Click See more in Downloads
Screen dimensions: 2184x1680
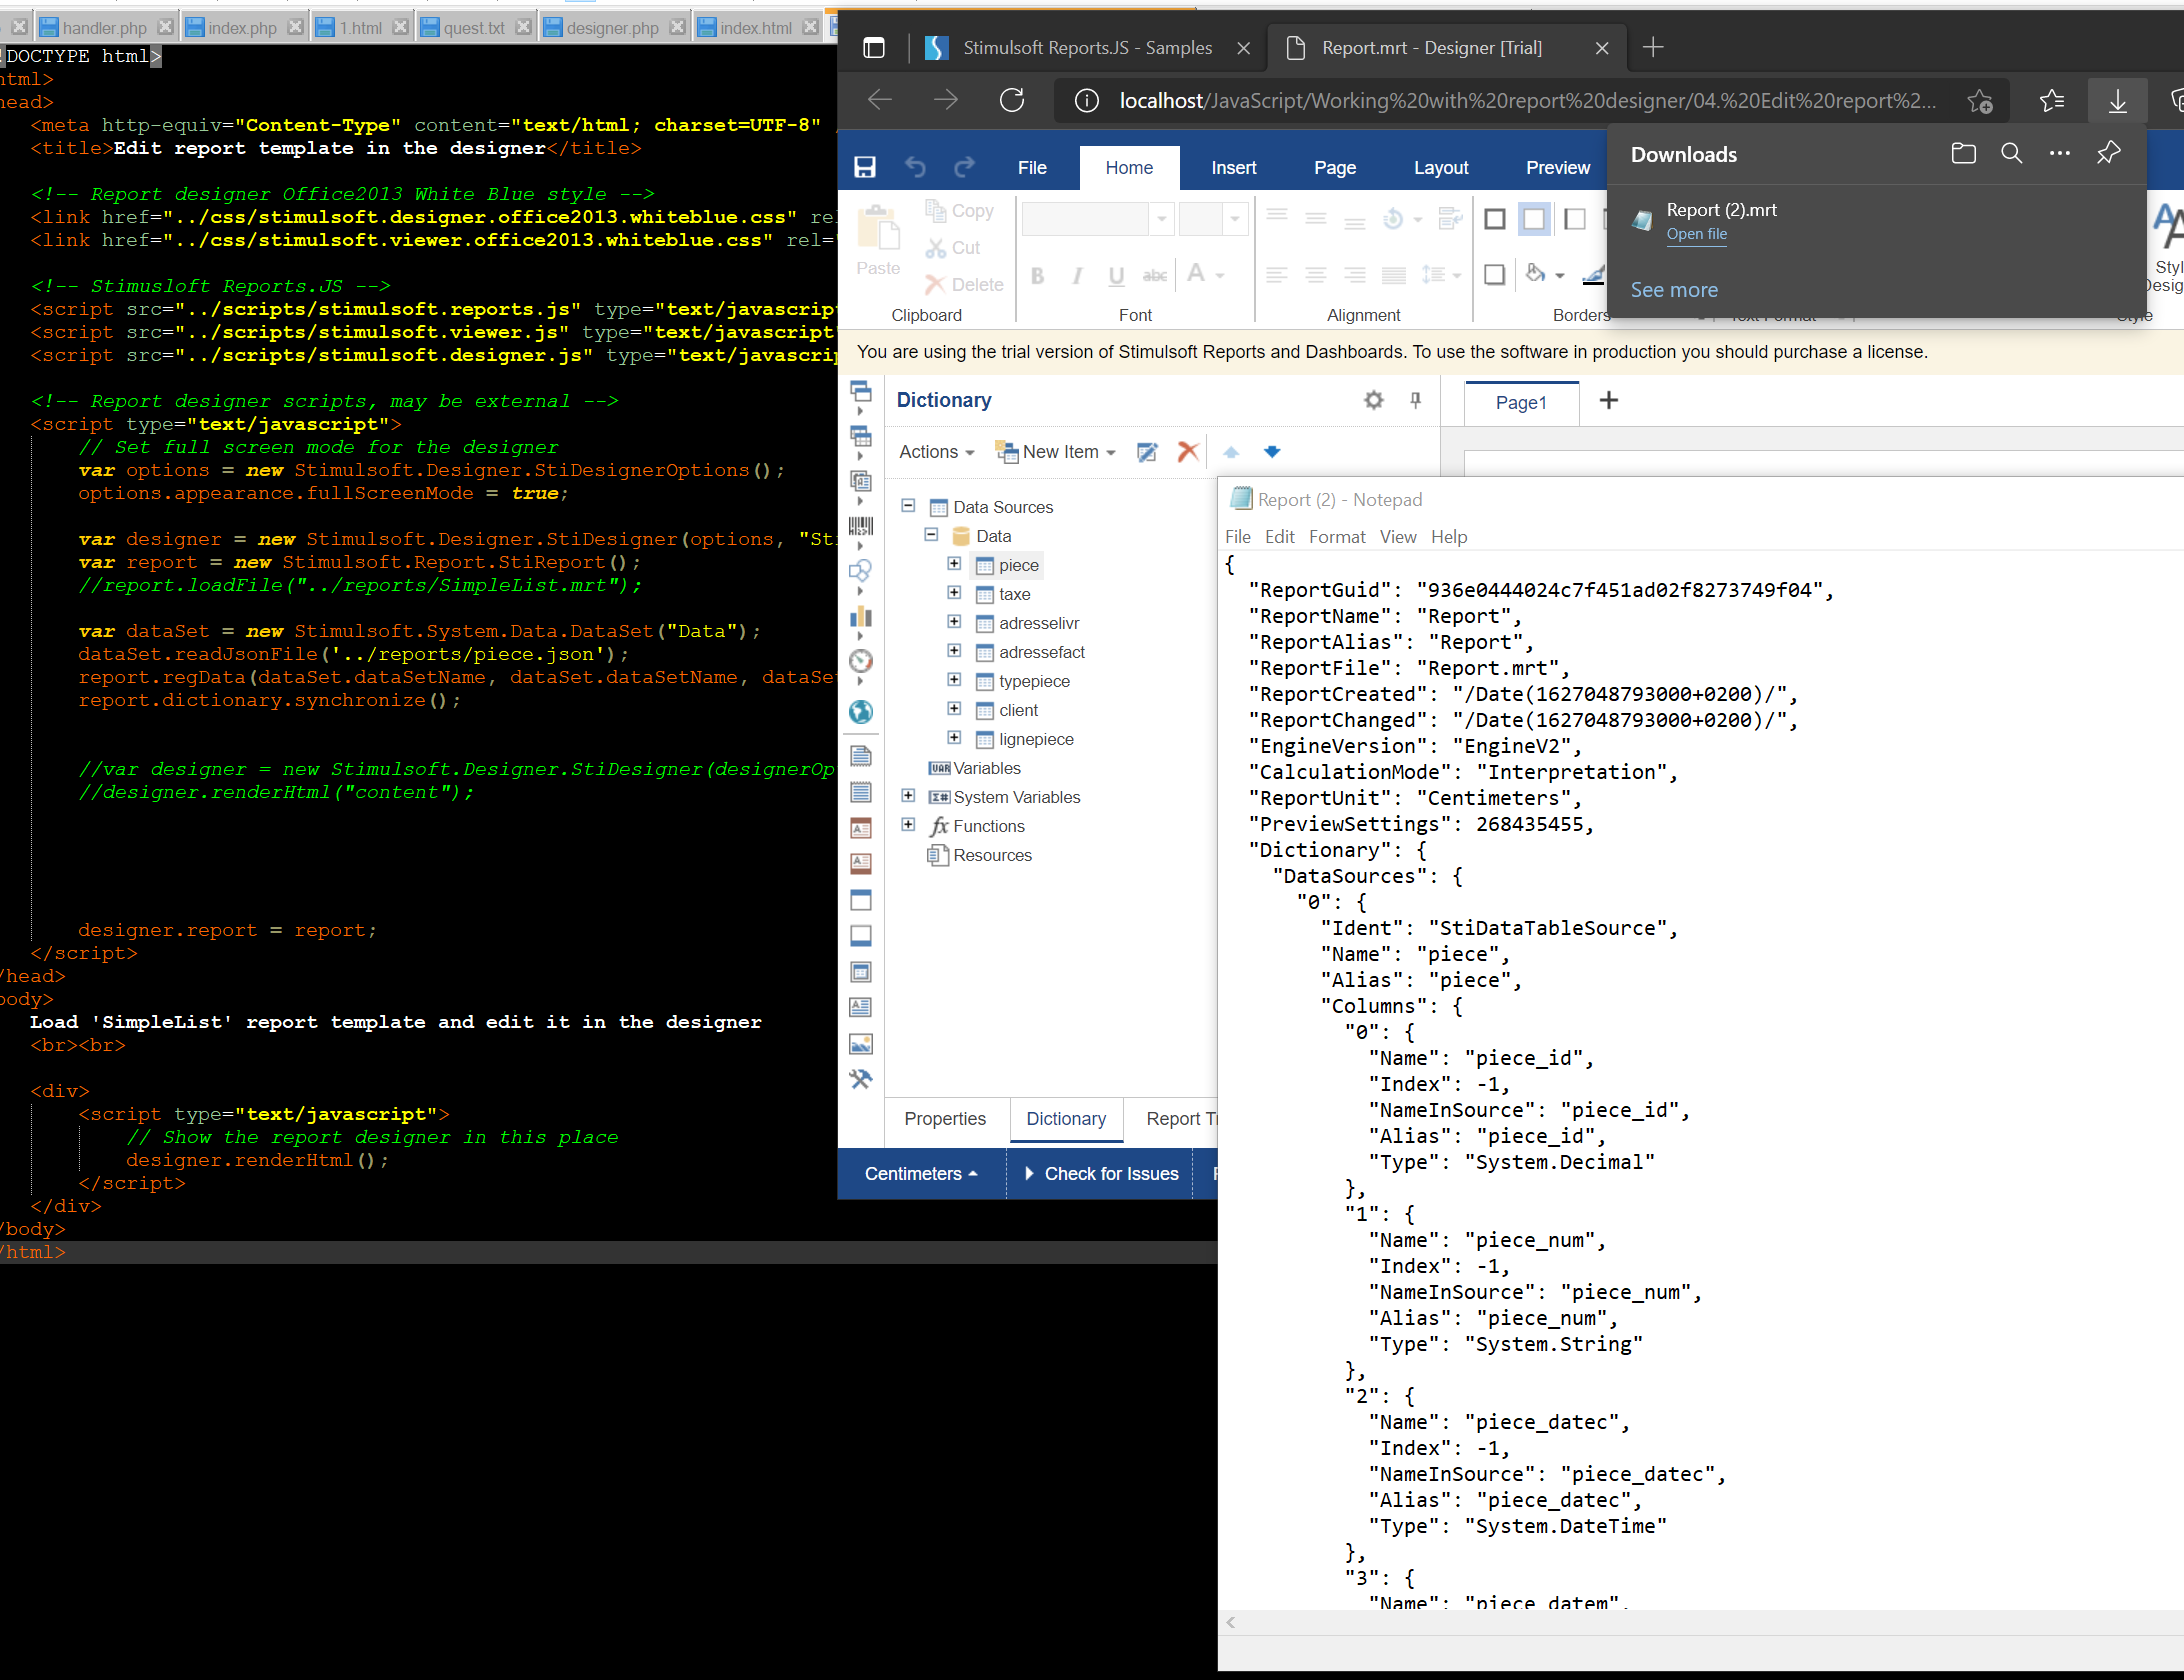[1674, 290]
